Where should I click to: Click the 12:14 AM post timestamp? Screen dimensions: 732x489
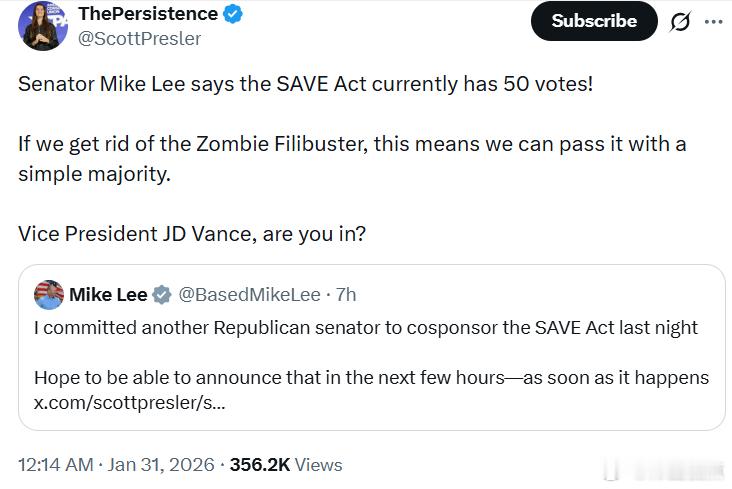click(56, 465)
